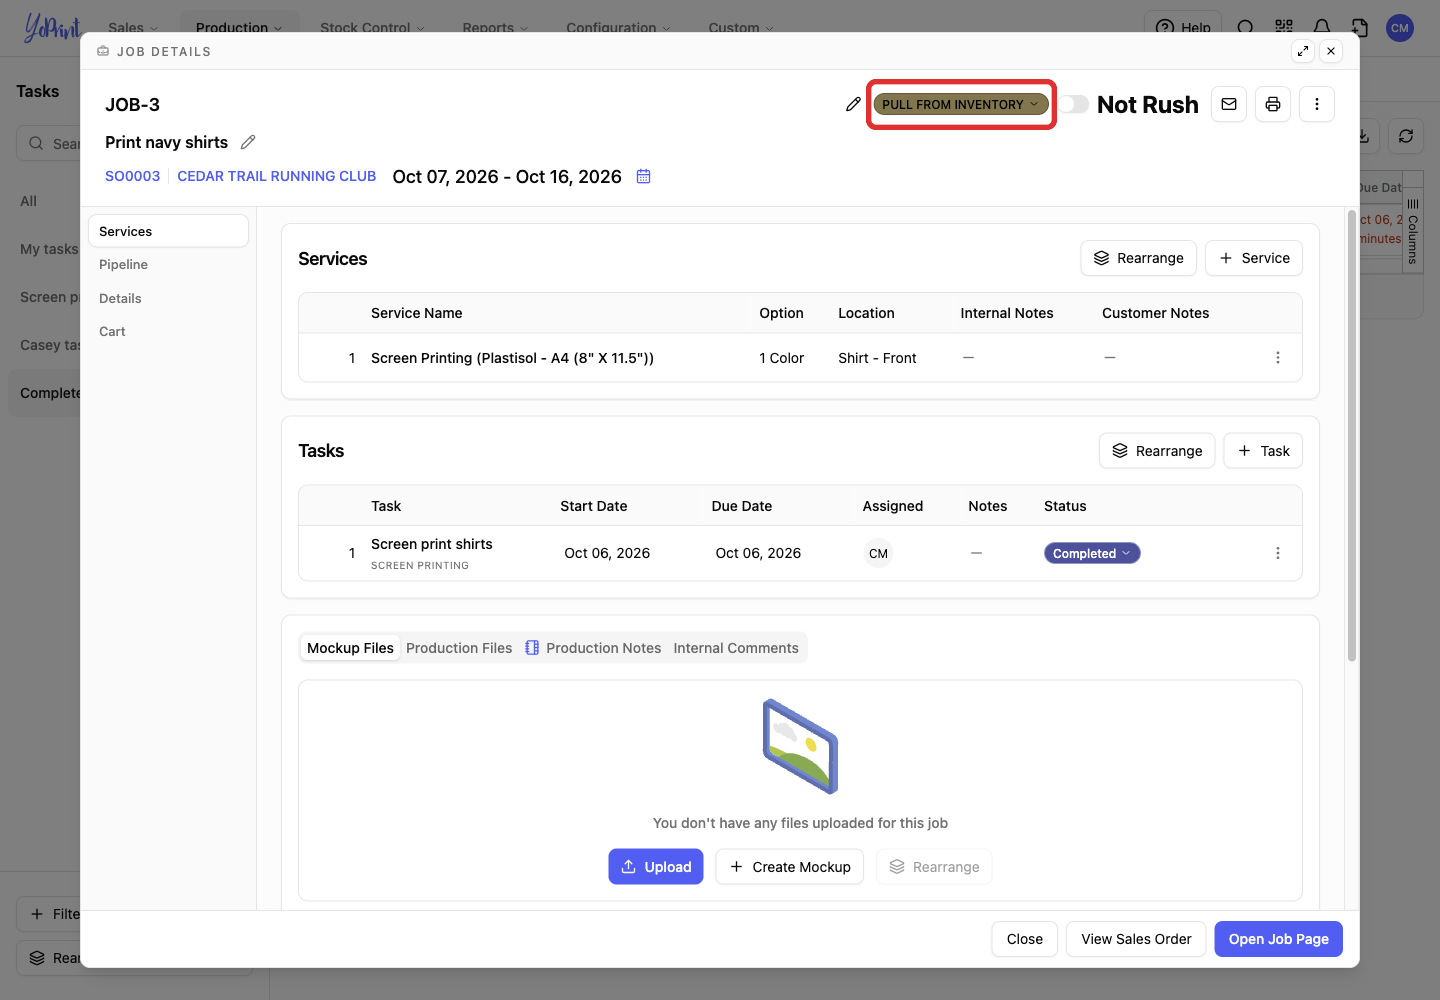Screen dimensions: 1440x1000
Task: Print the job with printer icon
Action: tap(1273, 104)
